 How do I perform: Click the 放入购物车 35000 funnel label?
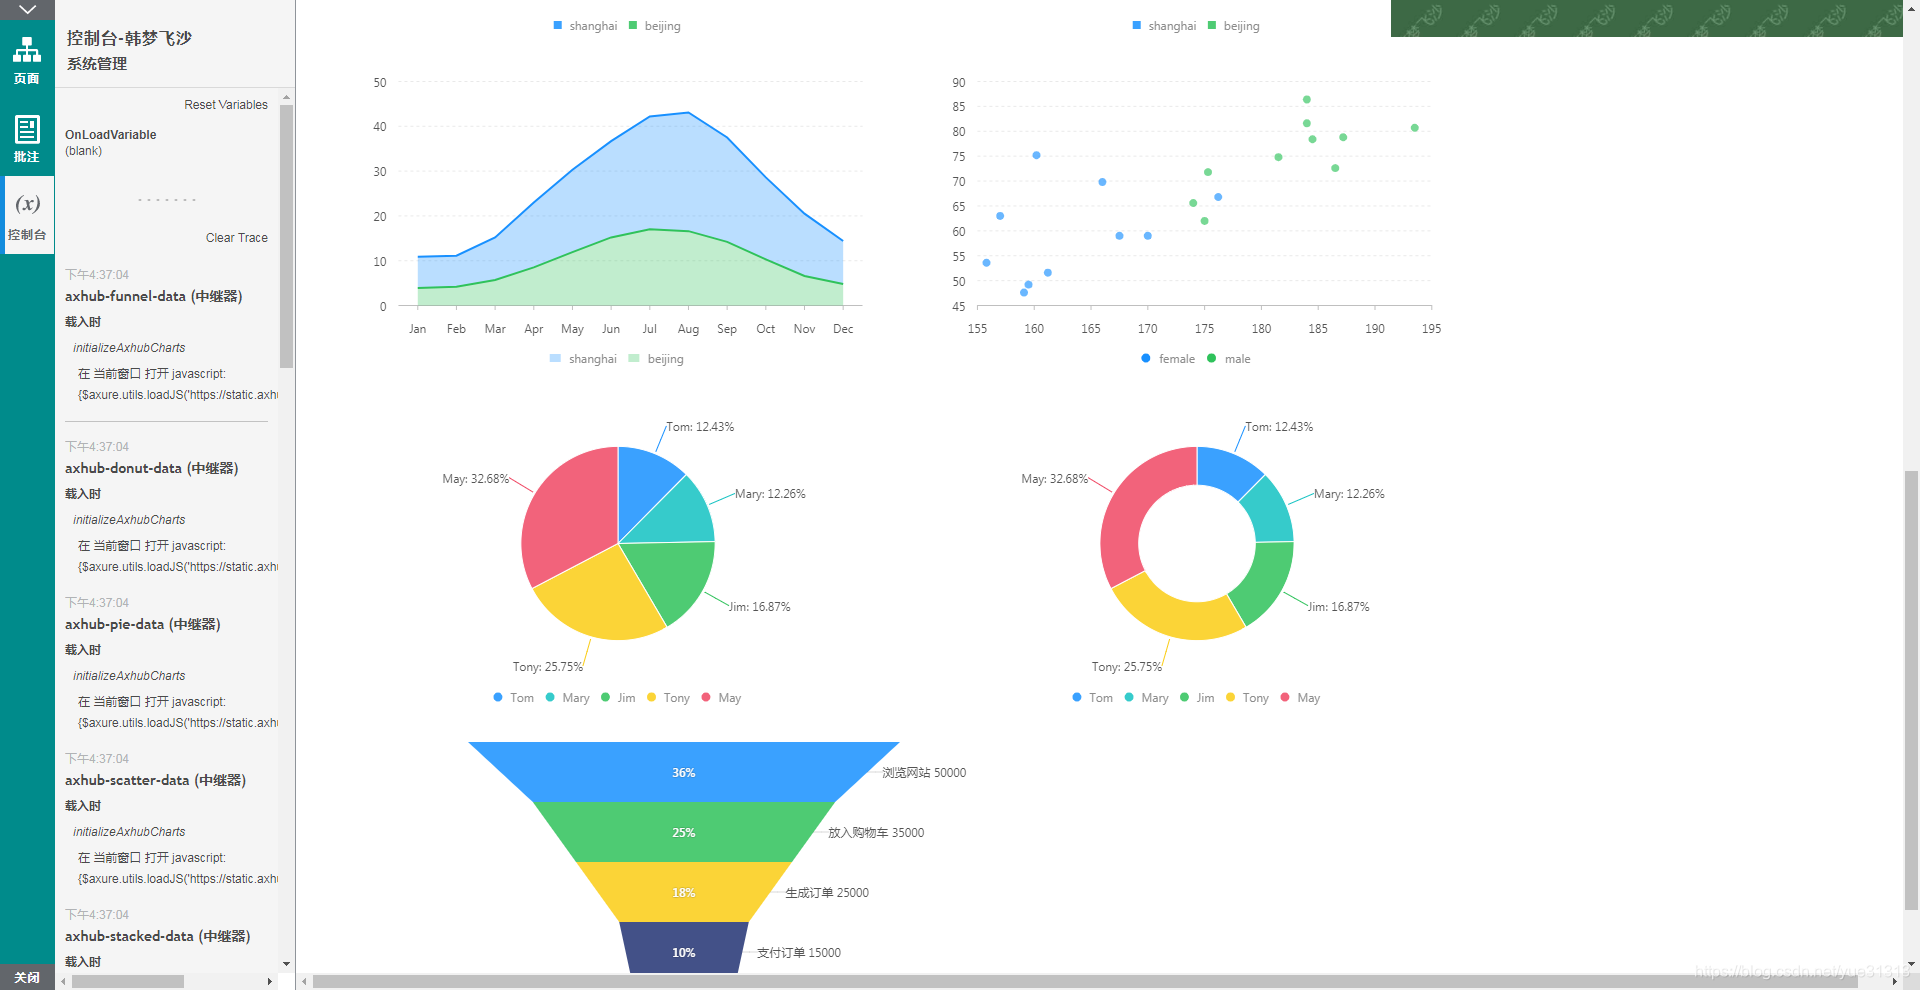click(876, 833)
